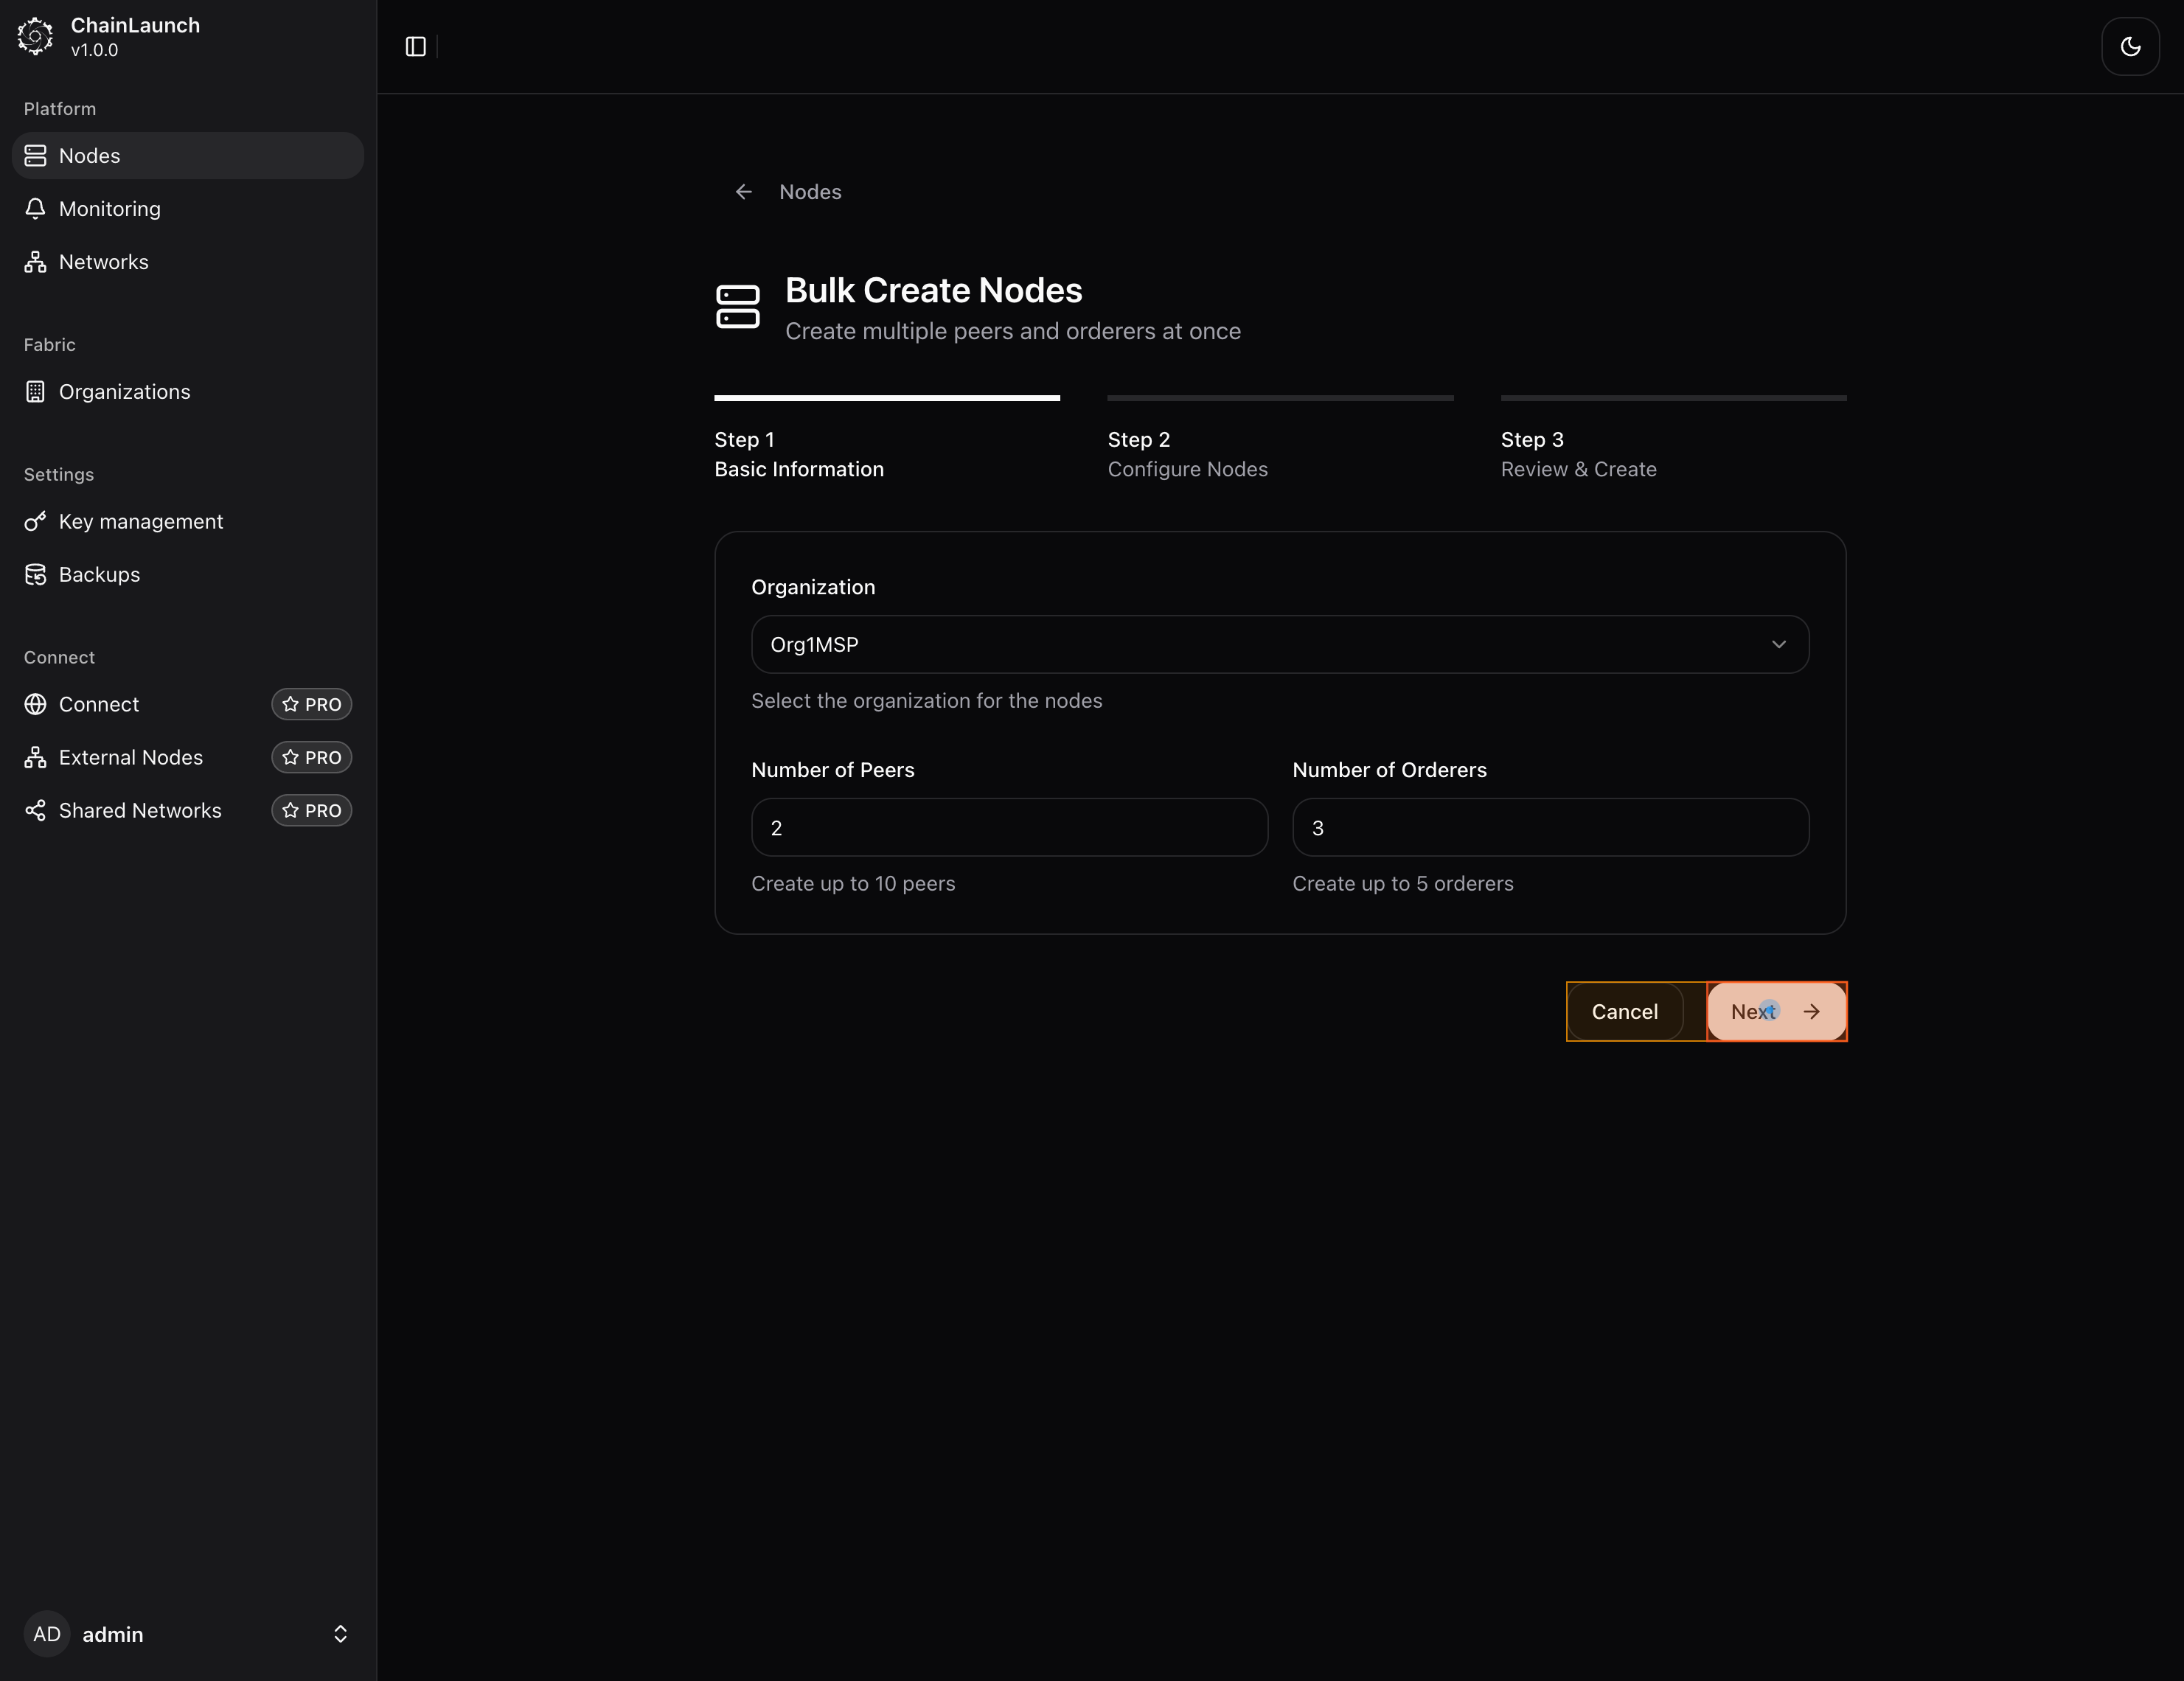The height and width of the screenshot is (1681, 2184).
Task: Go to Networks in the sidebar
Action: (103, 262)
